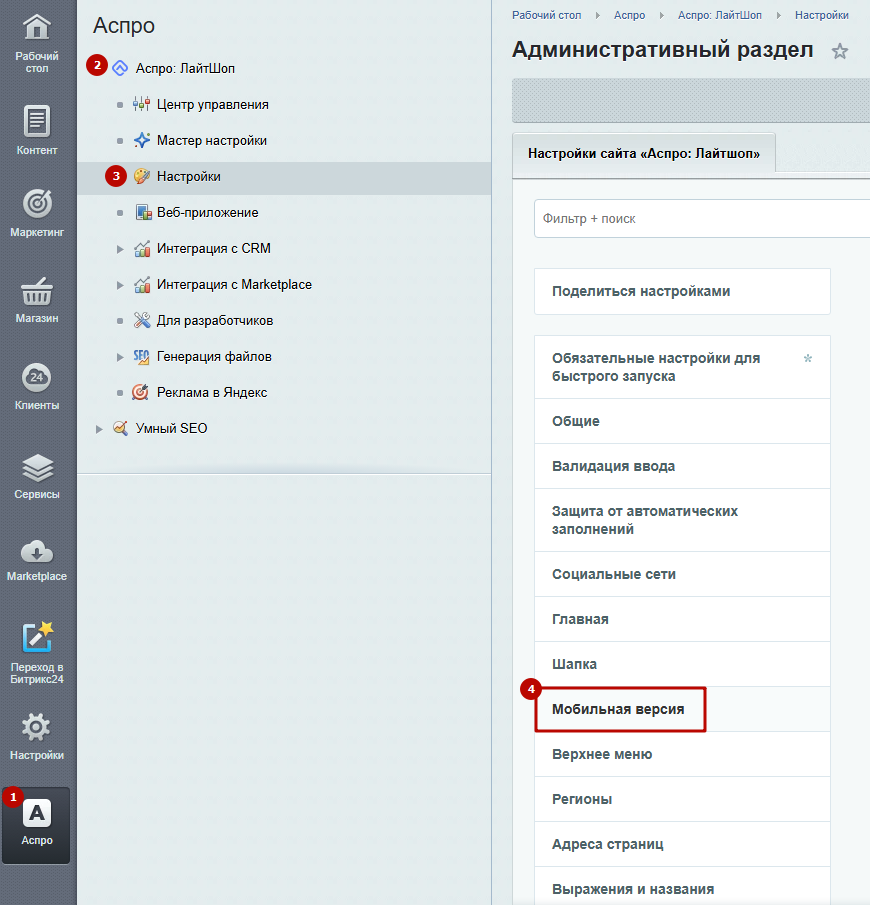Screen dimensions: 870x905
Task: Open the Магазин basket icon
Action: (x=36, y=291)
